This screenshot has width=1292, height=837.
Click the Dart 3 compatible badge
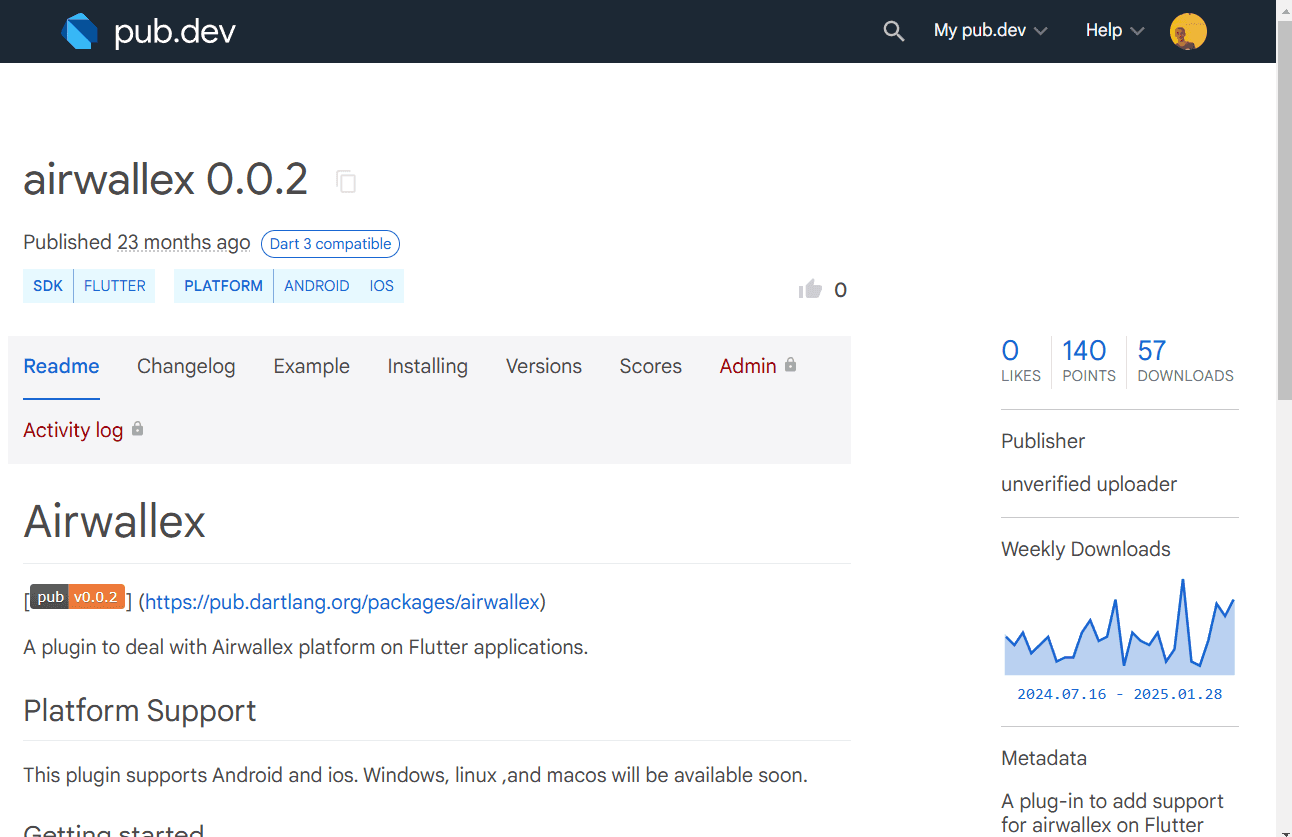(x=330, y=244)
